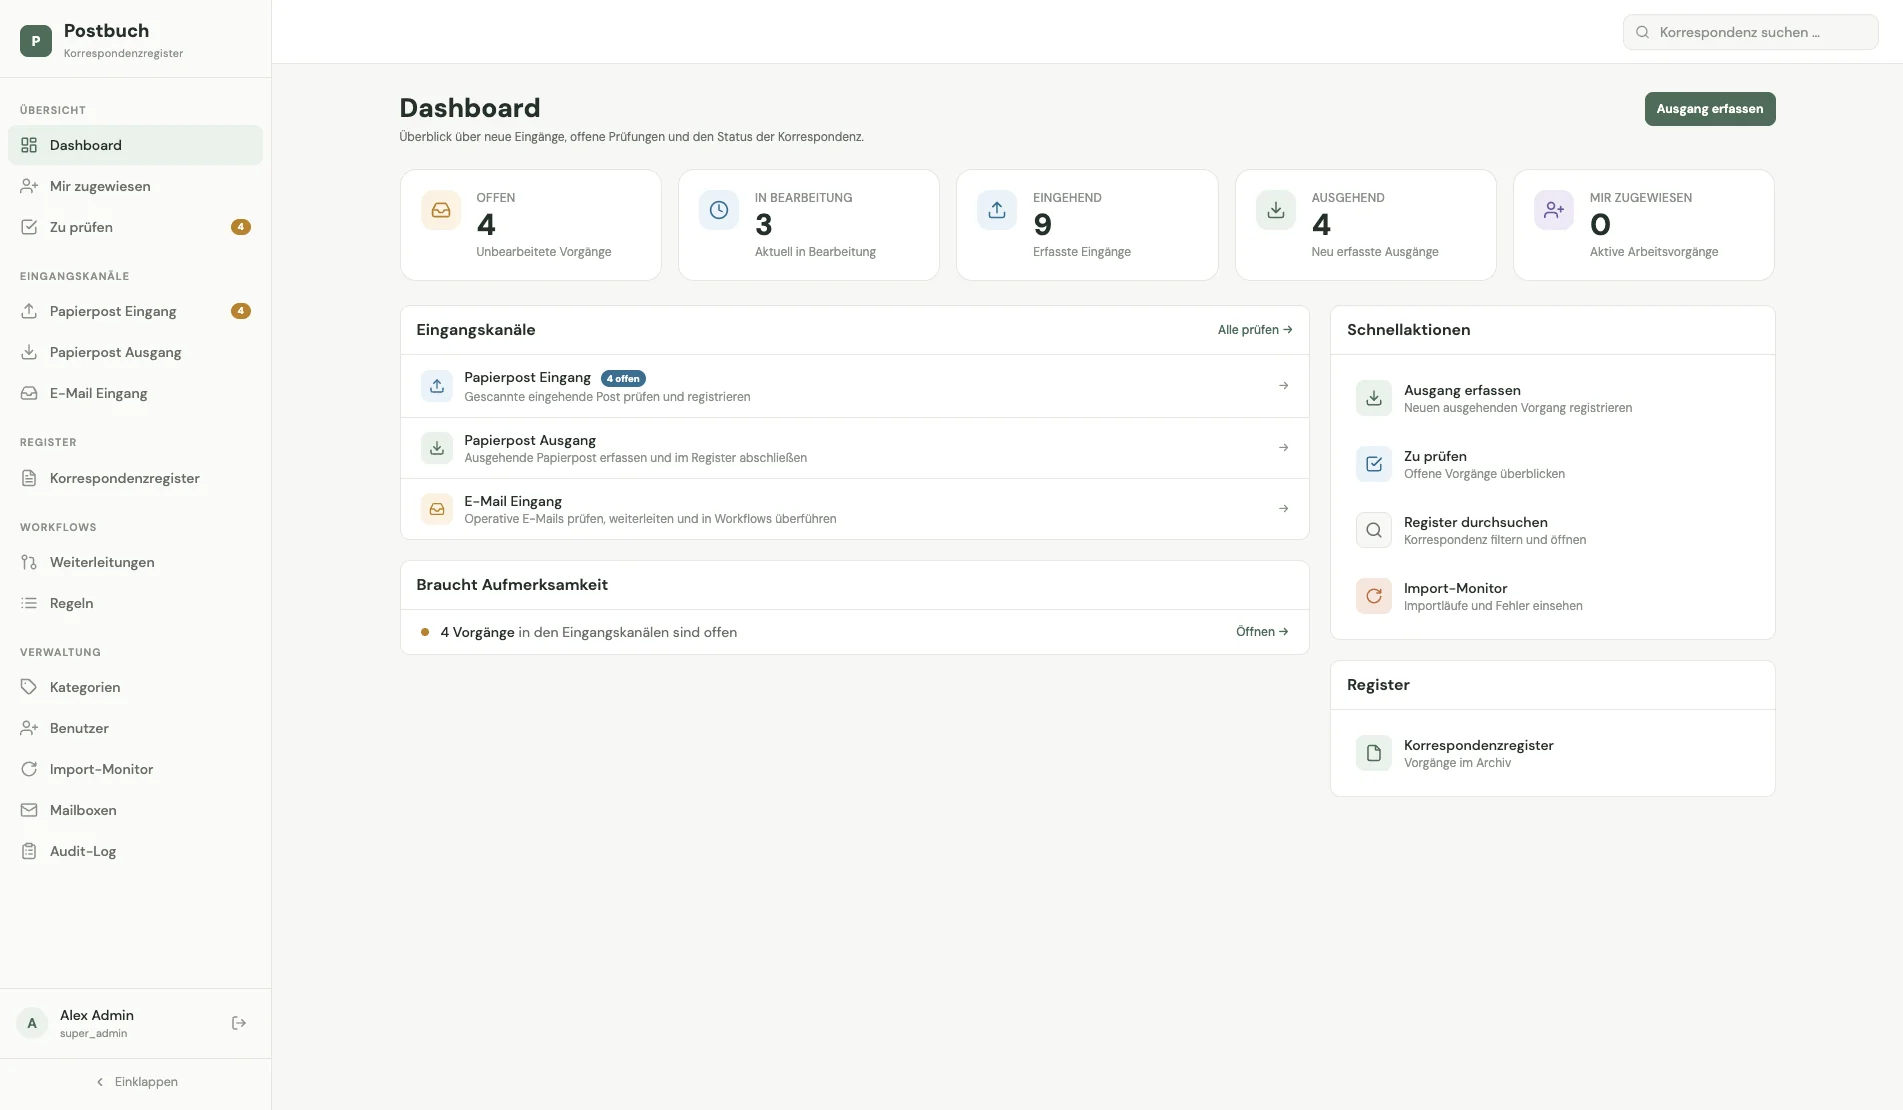
Task: Click the Korrespondenz suchen search field
Action: coord(1750,32)
